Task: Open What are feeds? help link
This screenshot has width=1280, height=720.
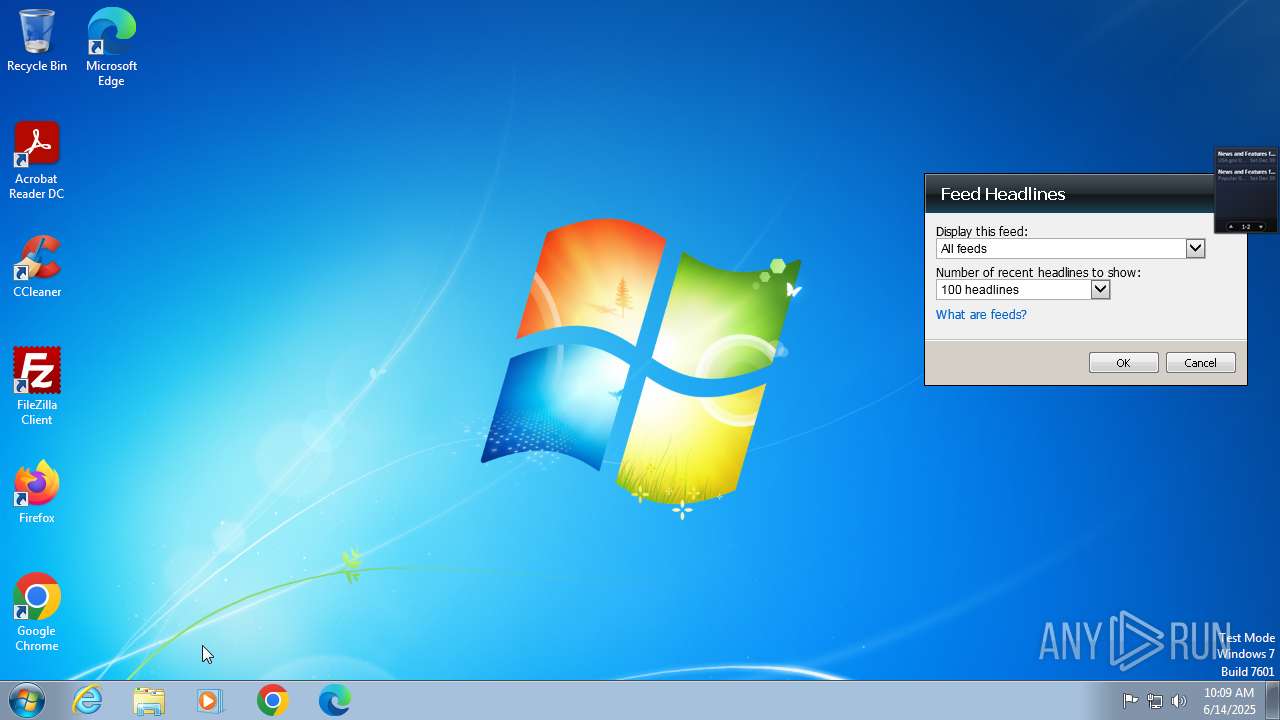Action: click(981, 315)
